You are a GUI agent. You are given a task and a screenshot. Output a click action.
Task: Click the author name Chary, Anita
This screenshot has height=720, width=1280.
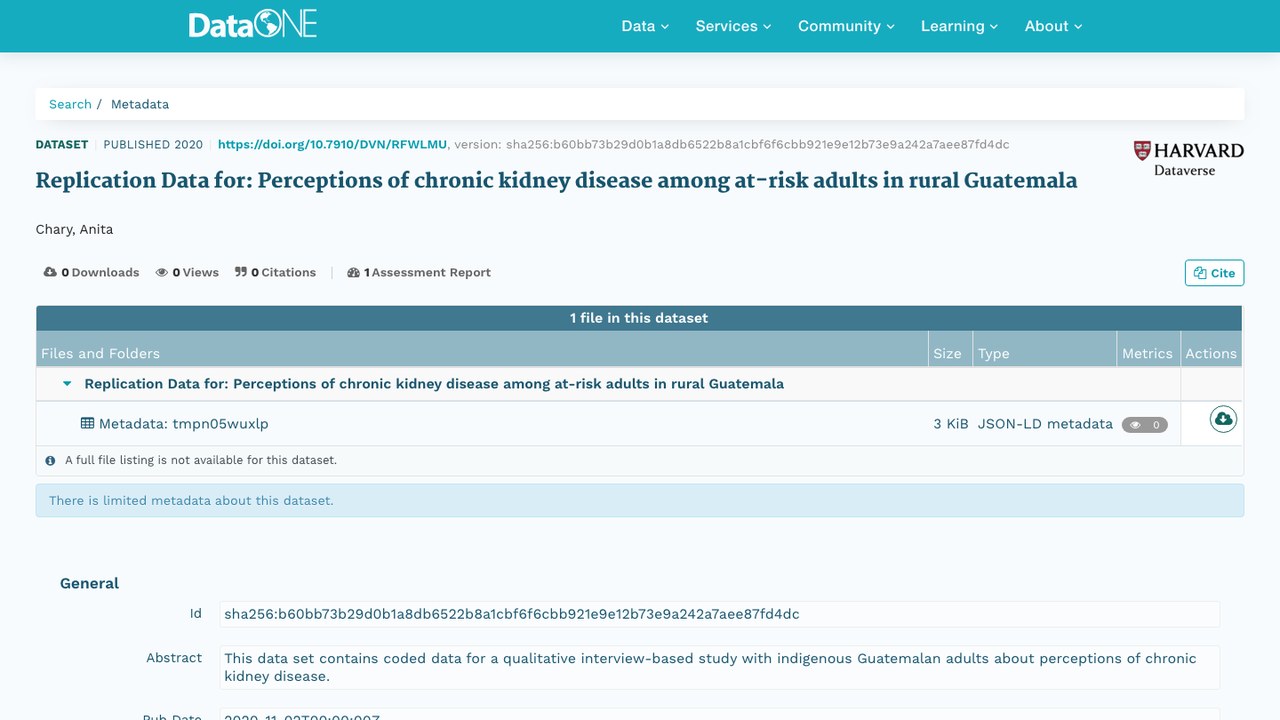point(75,229)
